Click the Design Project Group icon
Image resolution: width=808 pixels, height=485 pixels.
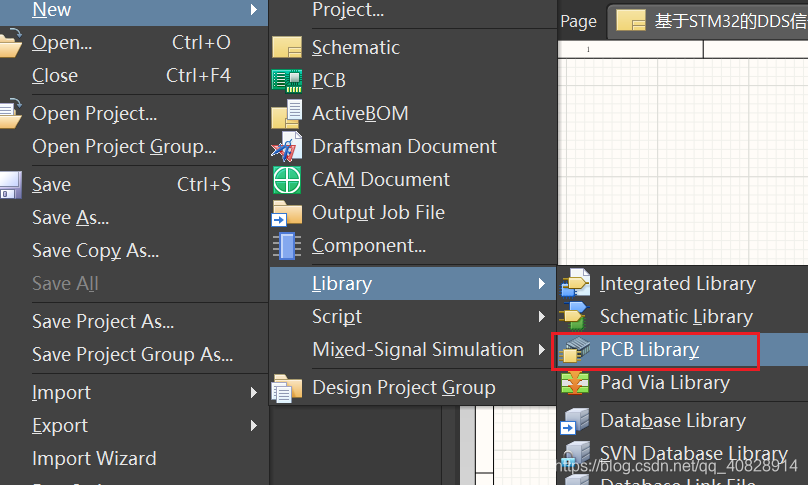tap(287, 388)
